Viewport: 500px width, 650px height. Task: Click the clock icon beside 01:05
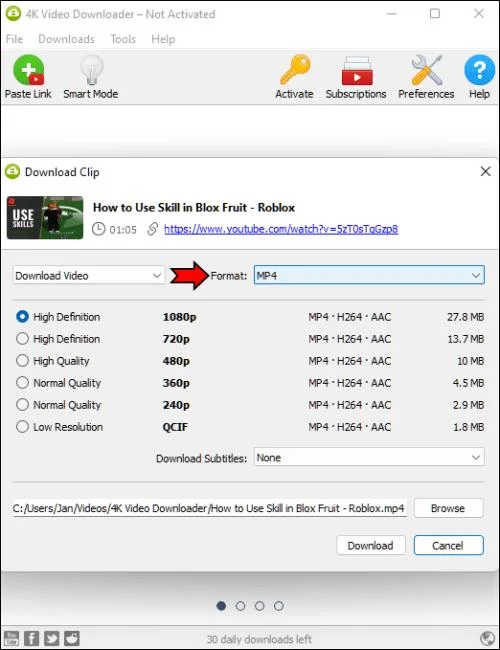99,229
